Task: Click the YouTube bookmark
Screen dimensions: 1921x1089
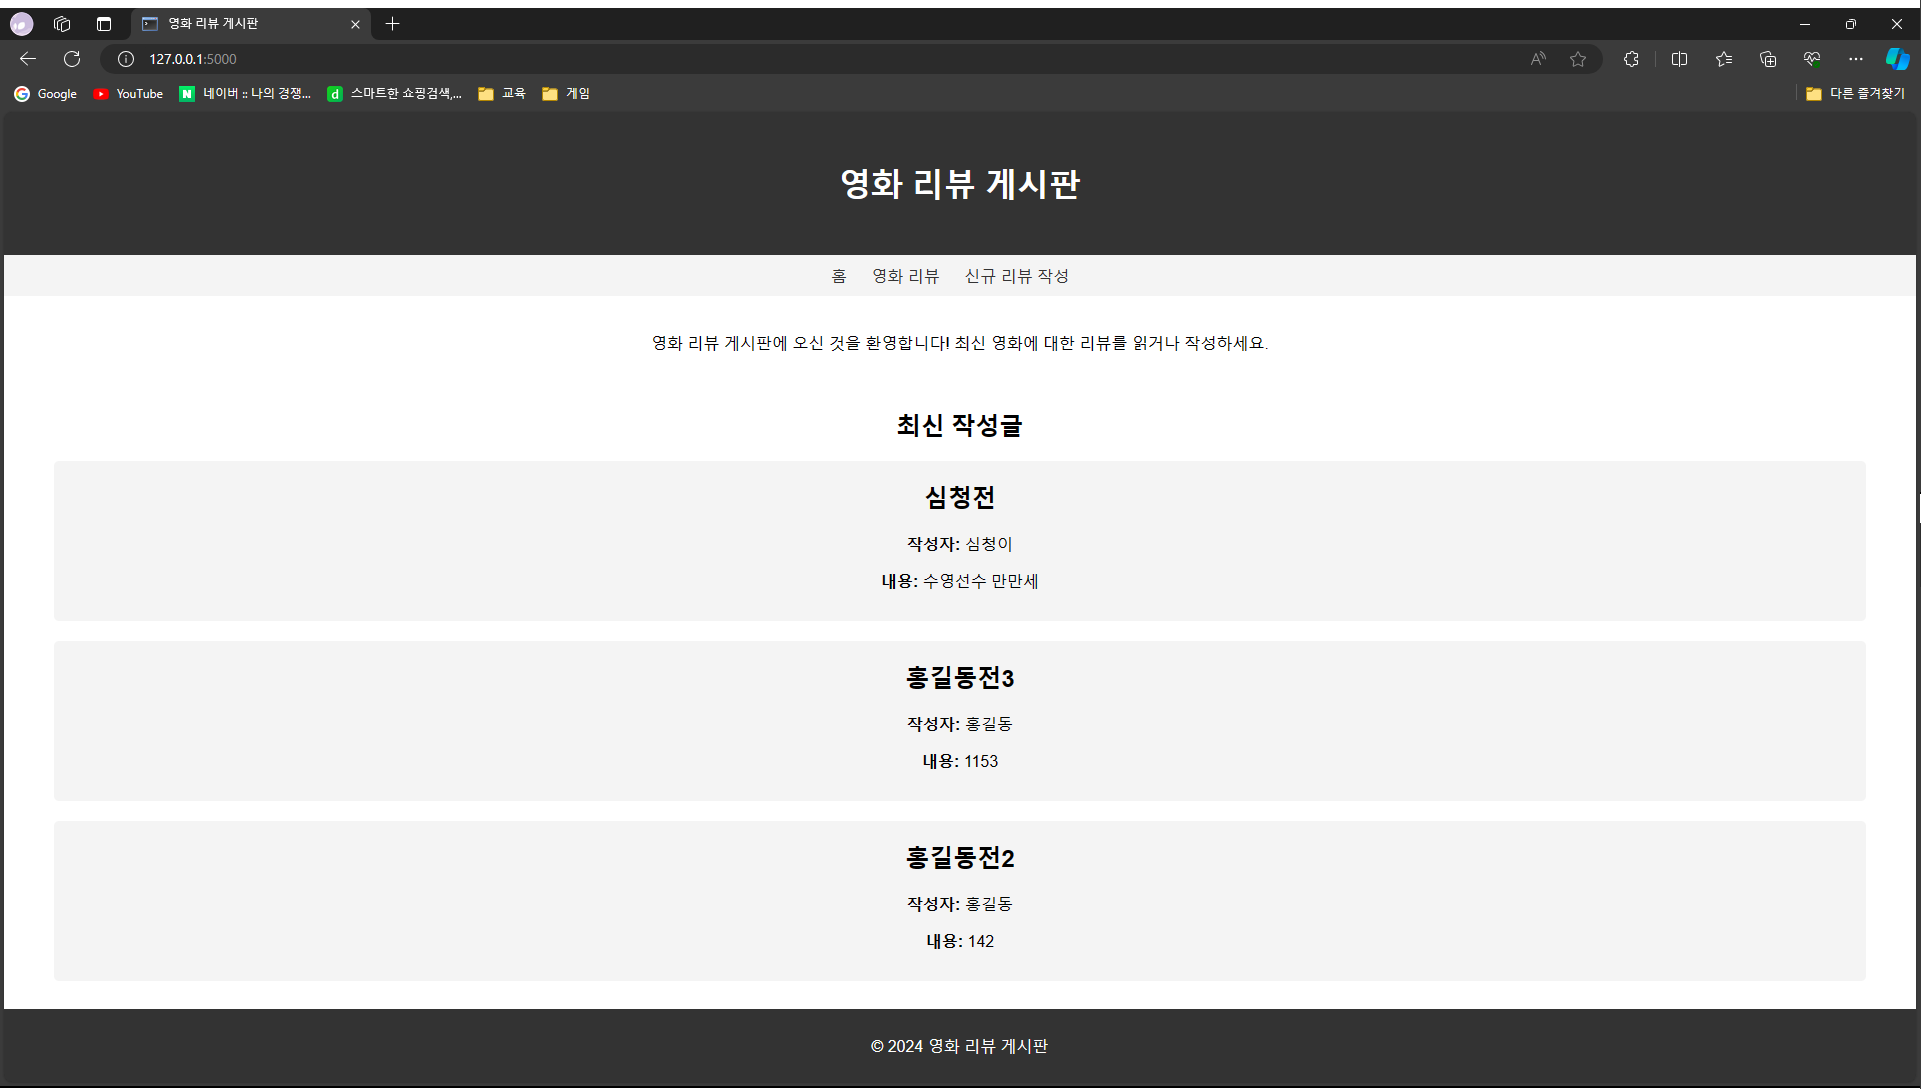Action: [128, 93]
